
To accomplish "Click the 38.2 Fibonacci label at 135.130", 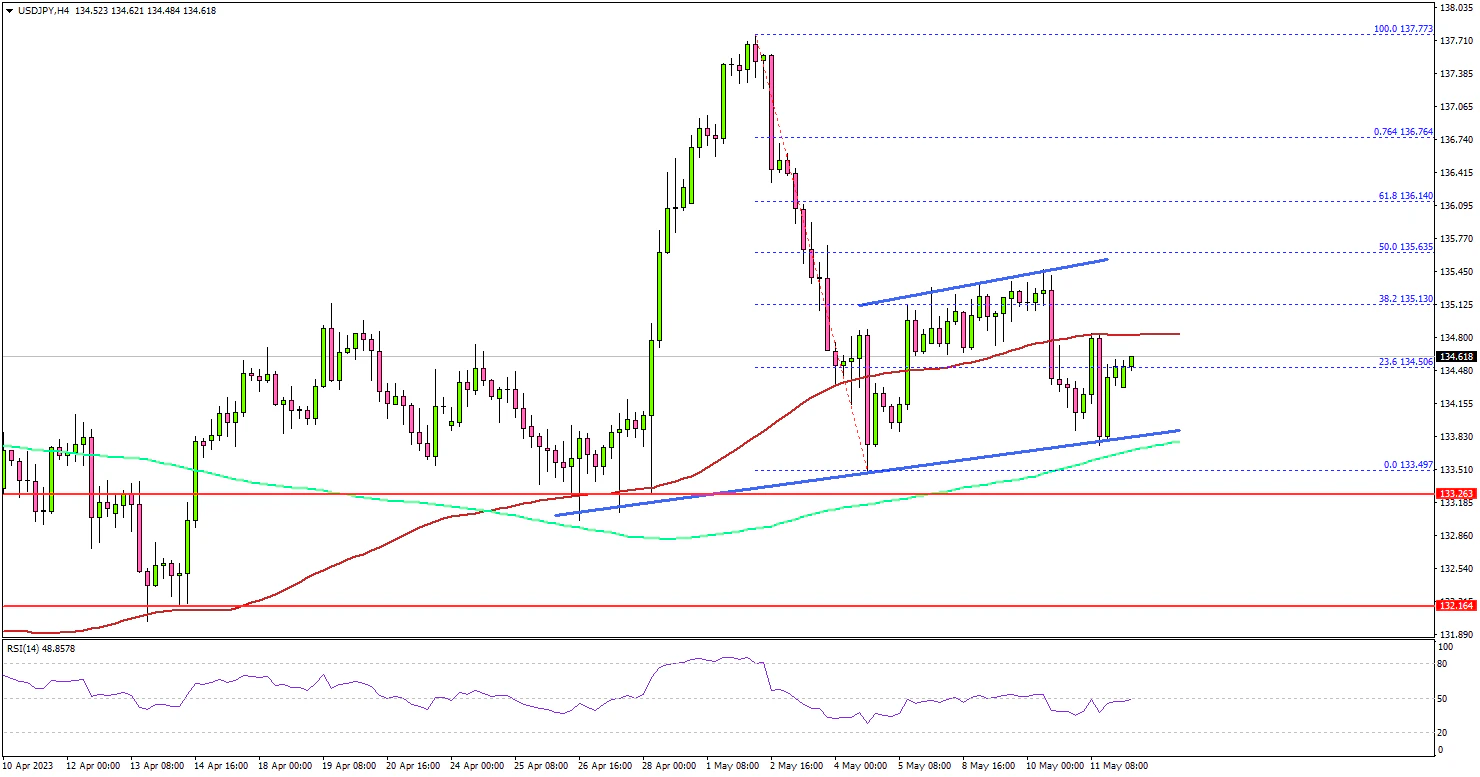I will tap(1405, 298).
